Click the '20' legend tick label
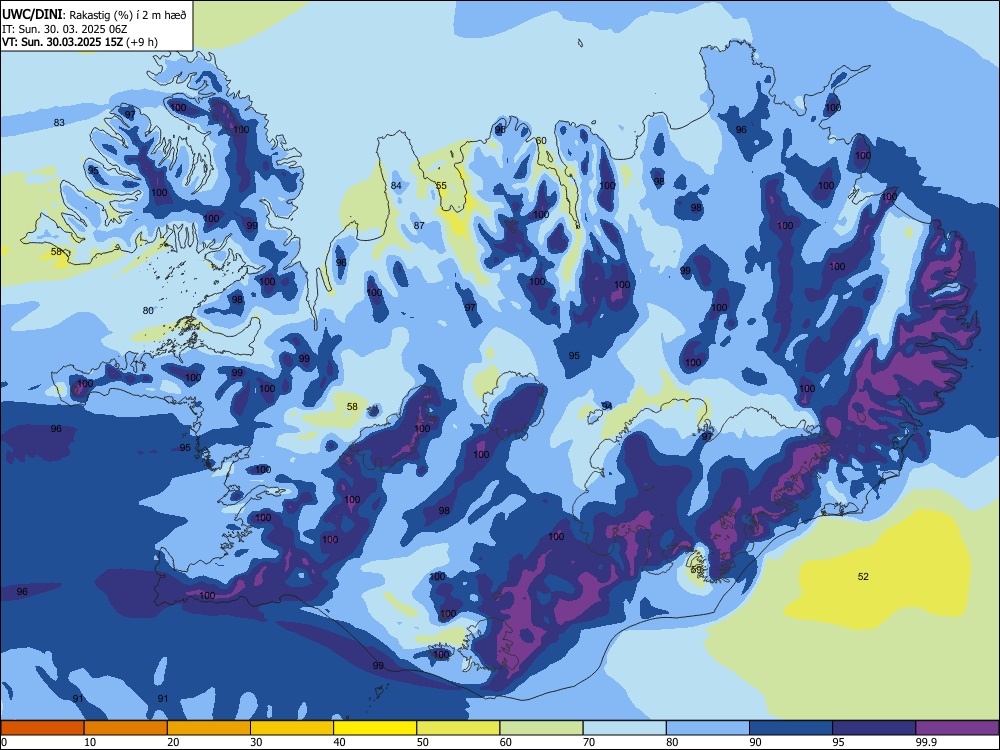The image size is (1000, 750). pyautogui.click(x=173, y=742)
